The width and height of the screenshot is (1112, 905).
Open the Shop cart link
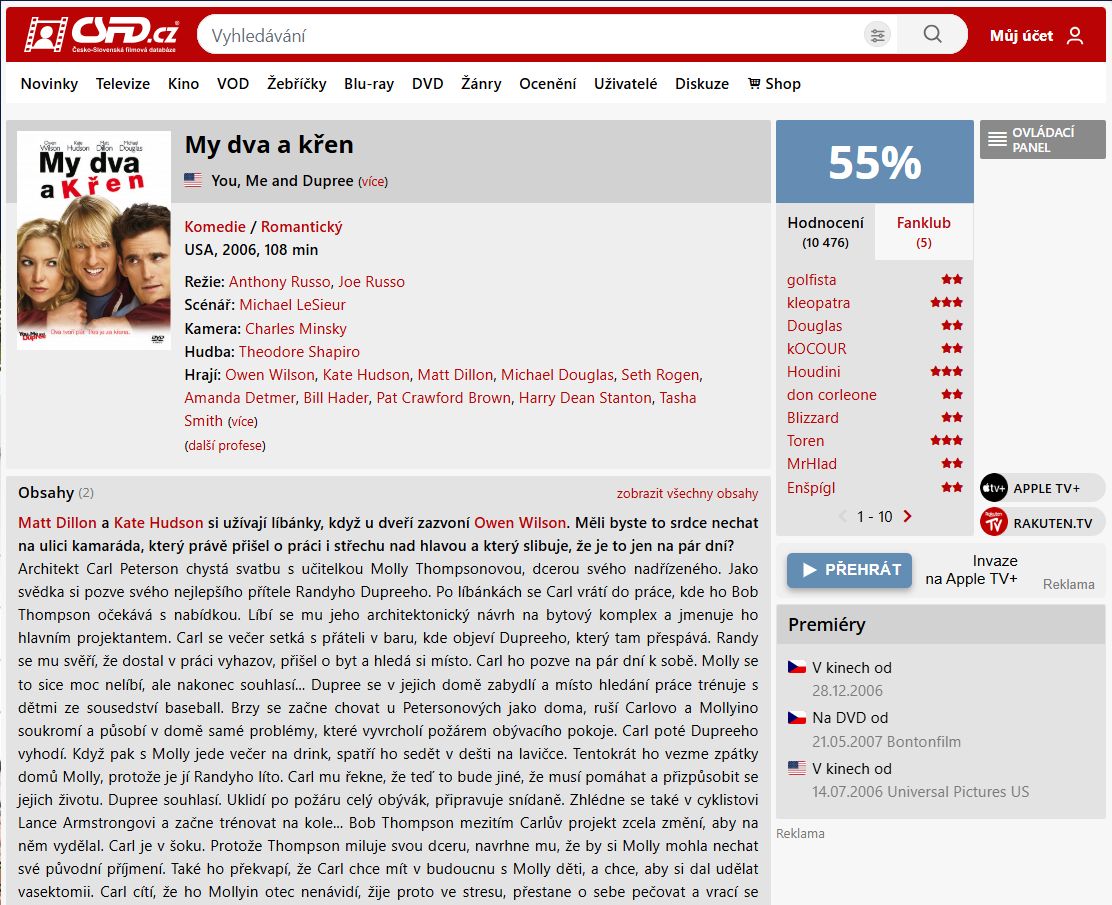774,84
